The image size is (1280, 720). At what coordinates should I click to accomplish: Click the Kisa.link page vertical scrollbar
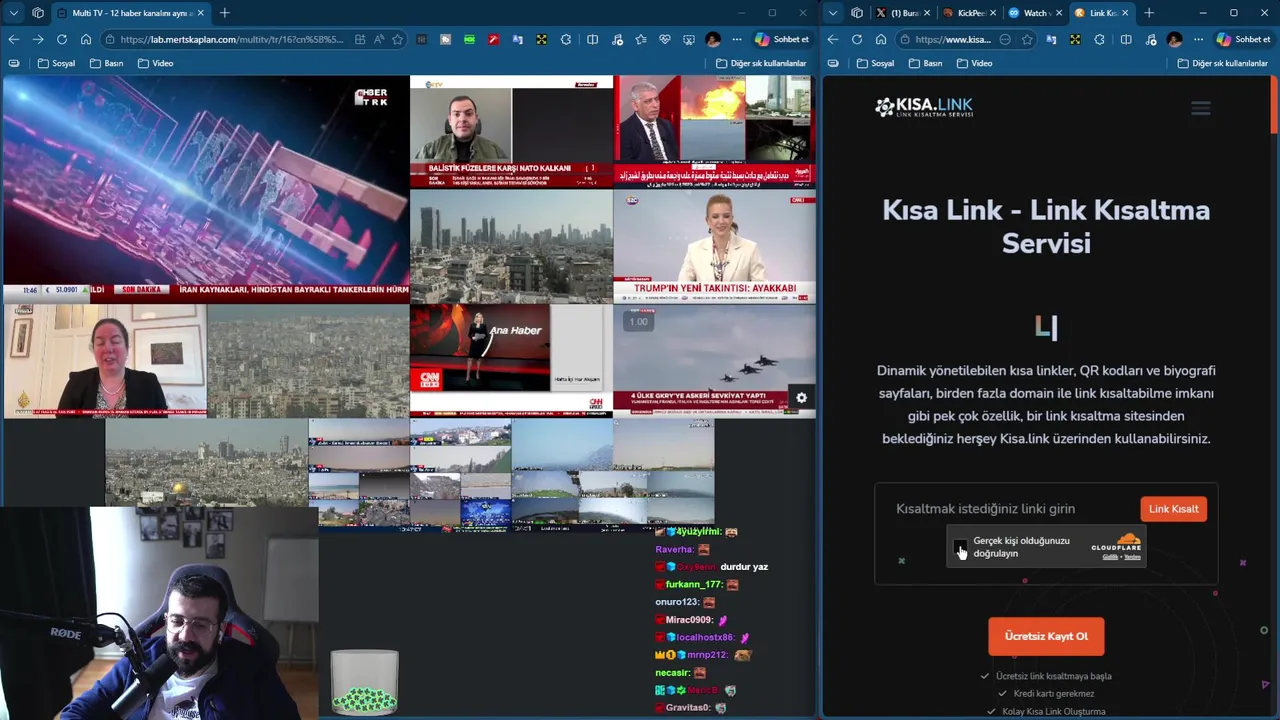pyautogui.click(x=1274, y=105)
